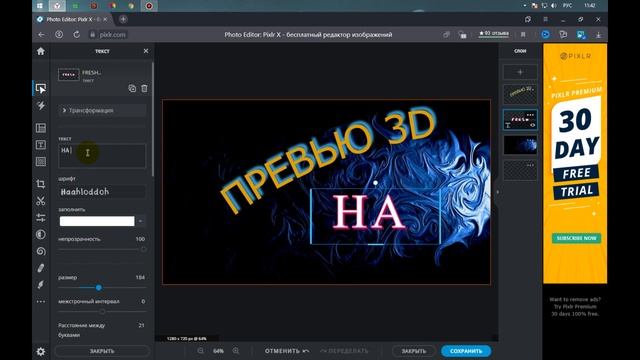Click the СОХРАНИТЬ save button
Viewport: 640px width, 360px height.
point(466,351)
